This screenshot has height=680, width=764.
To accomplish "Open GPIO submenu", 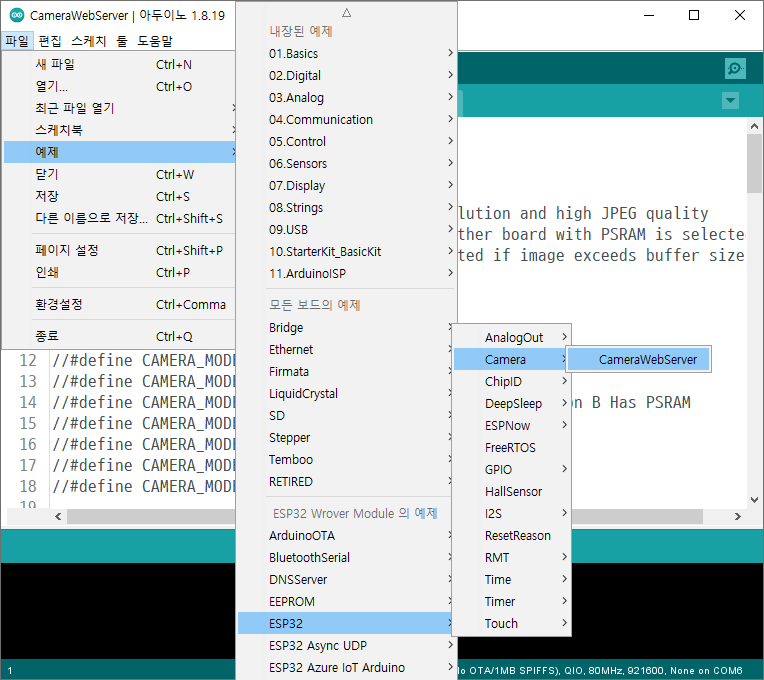I will (512, 469).
